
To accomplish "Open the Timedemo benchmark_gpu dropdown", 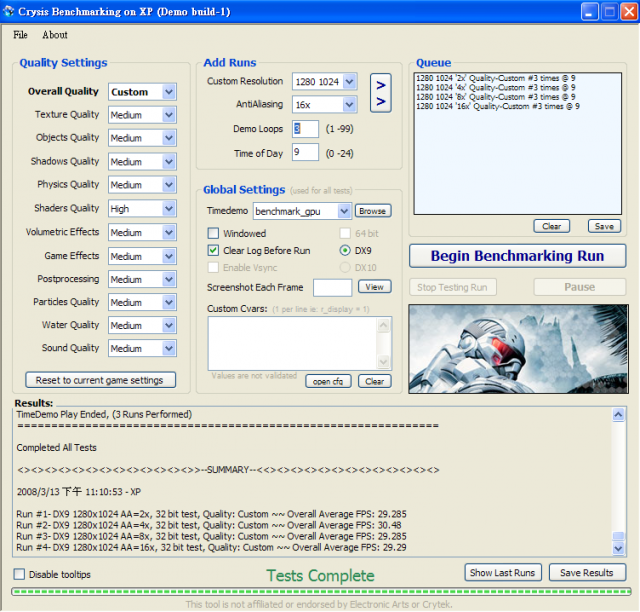I will click(x=344, y=211).
